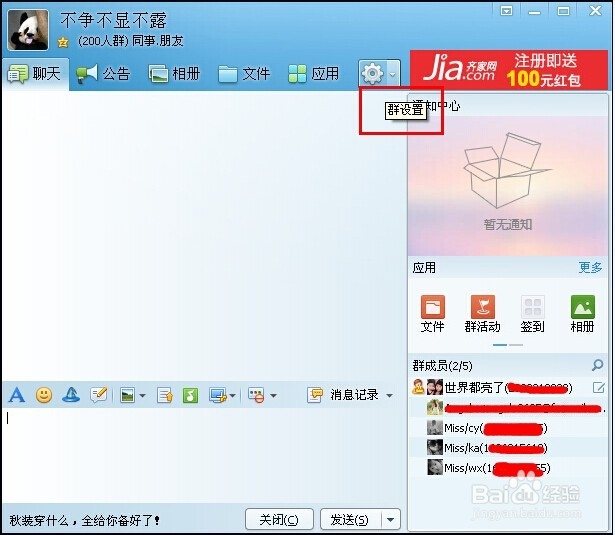Expand the arrow next to settings gear
This screenshot has width=615, height=535.
392,73
